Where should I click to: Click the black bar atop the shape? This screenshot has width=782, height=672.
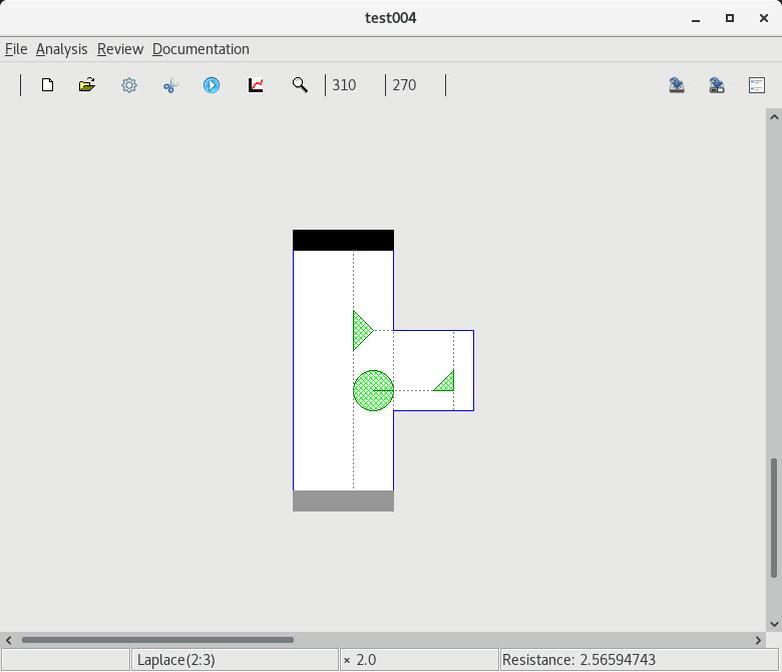pyautogui.click(x=343, y=240)
